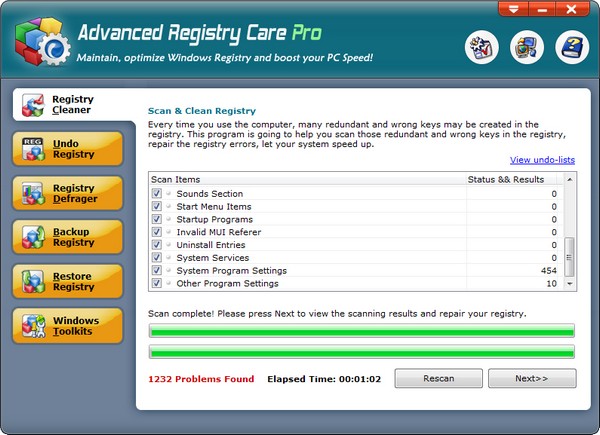Open the View undo-lists link

[x=542, y=160]
